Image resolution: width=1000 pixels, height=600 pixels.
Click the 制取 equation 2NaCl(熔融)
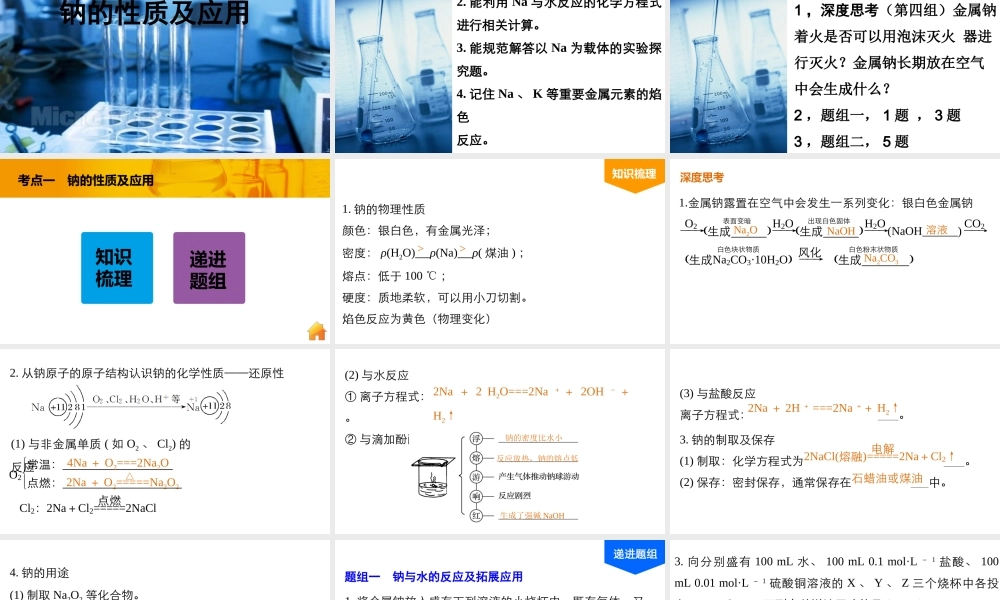879,455
